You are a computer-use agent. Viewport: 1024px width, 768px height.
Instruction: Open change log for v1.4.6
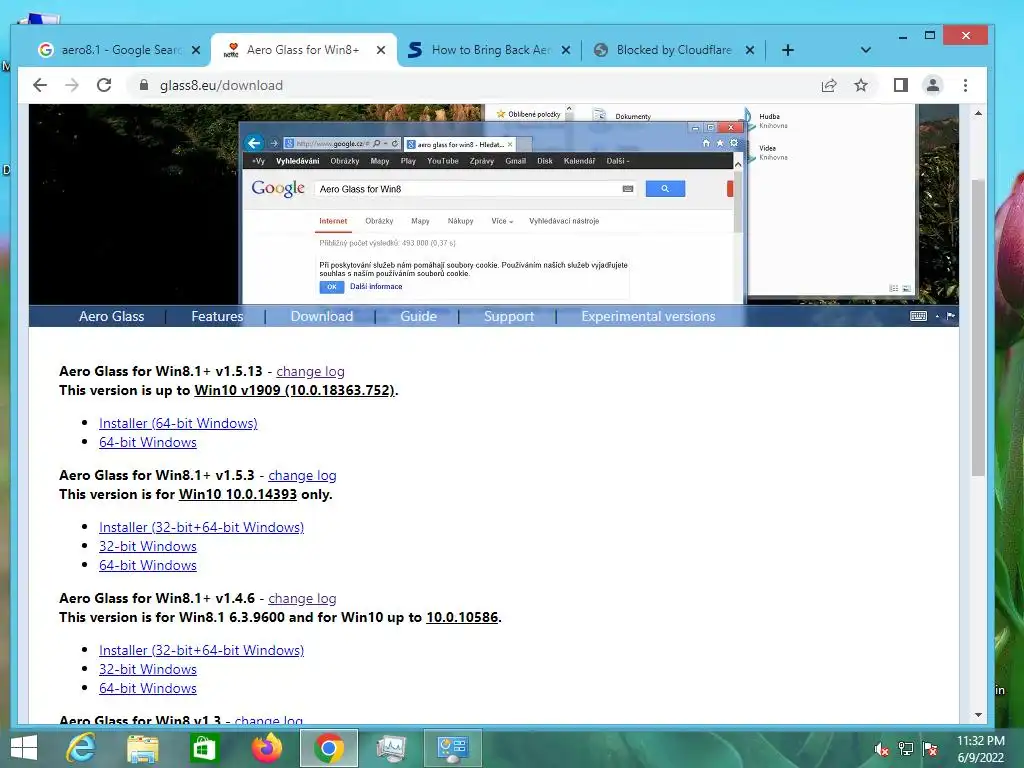[x=302, y=598]
